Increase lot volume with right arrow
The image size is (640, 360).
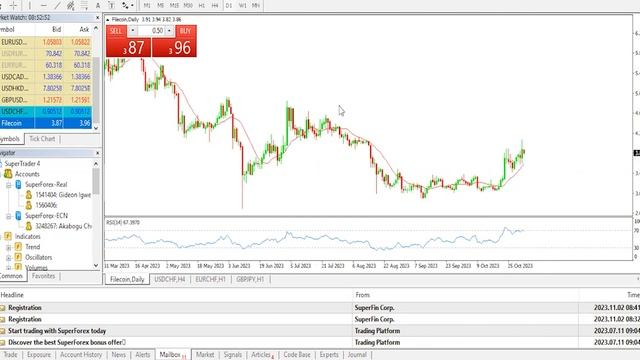pos(169,31)
